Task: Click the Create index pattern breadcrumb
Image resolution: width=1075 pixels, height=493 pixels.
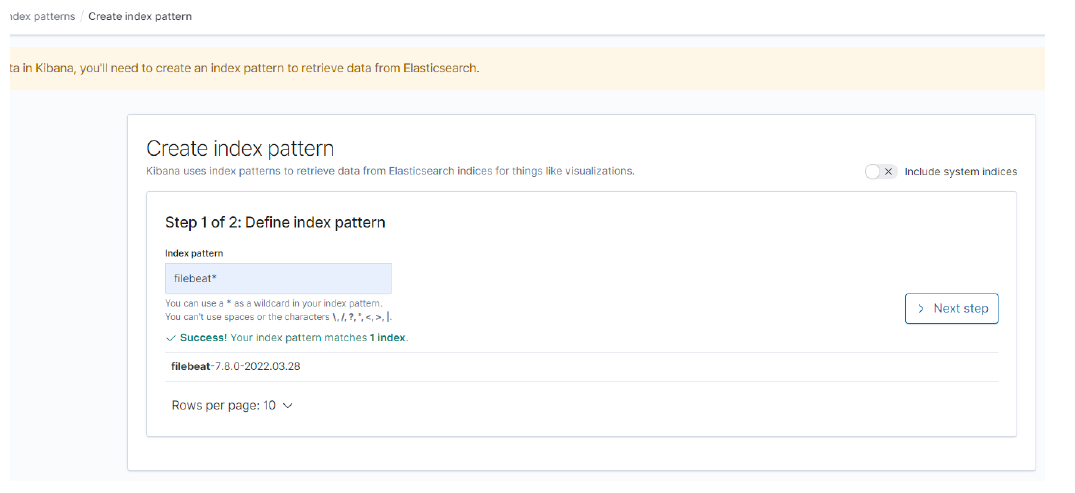Action: point(140,16)
